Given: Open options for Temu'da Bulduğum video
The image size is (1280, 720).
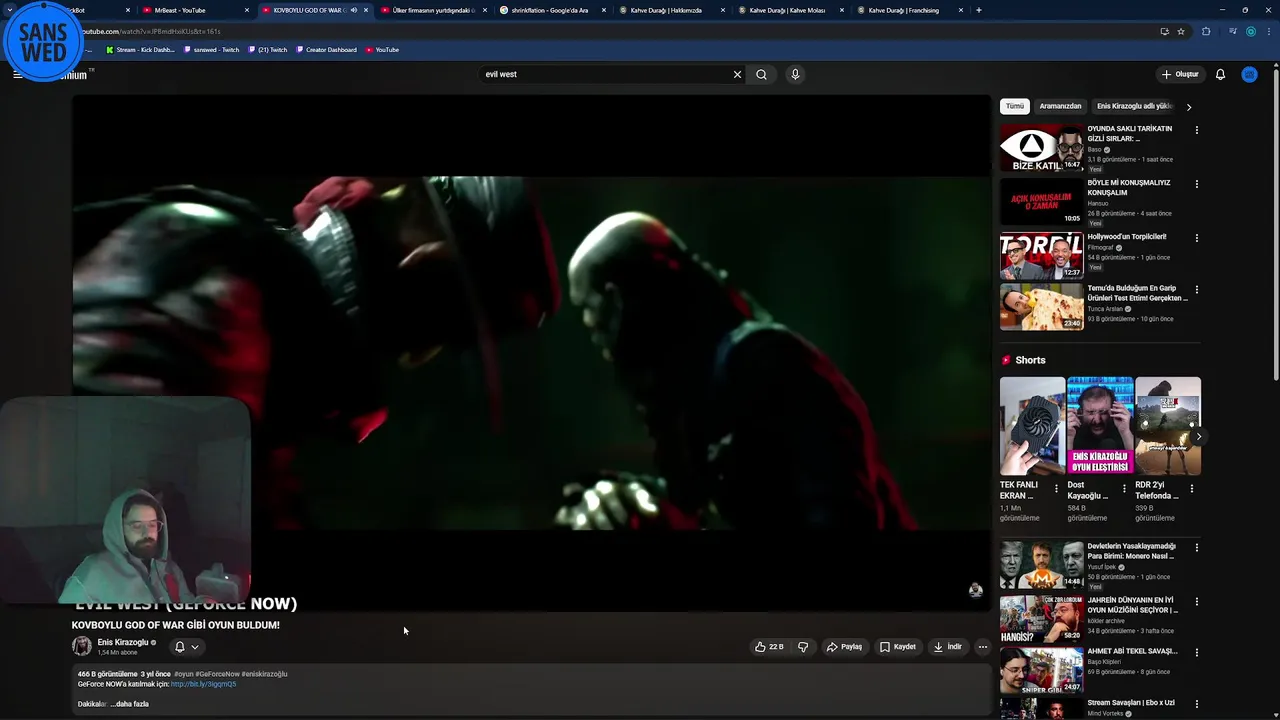Looking at the screenshot, I should click(x=1196, y=289).
